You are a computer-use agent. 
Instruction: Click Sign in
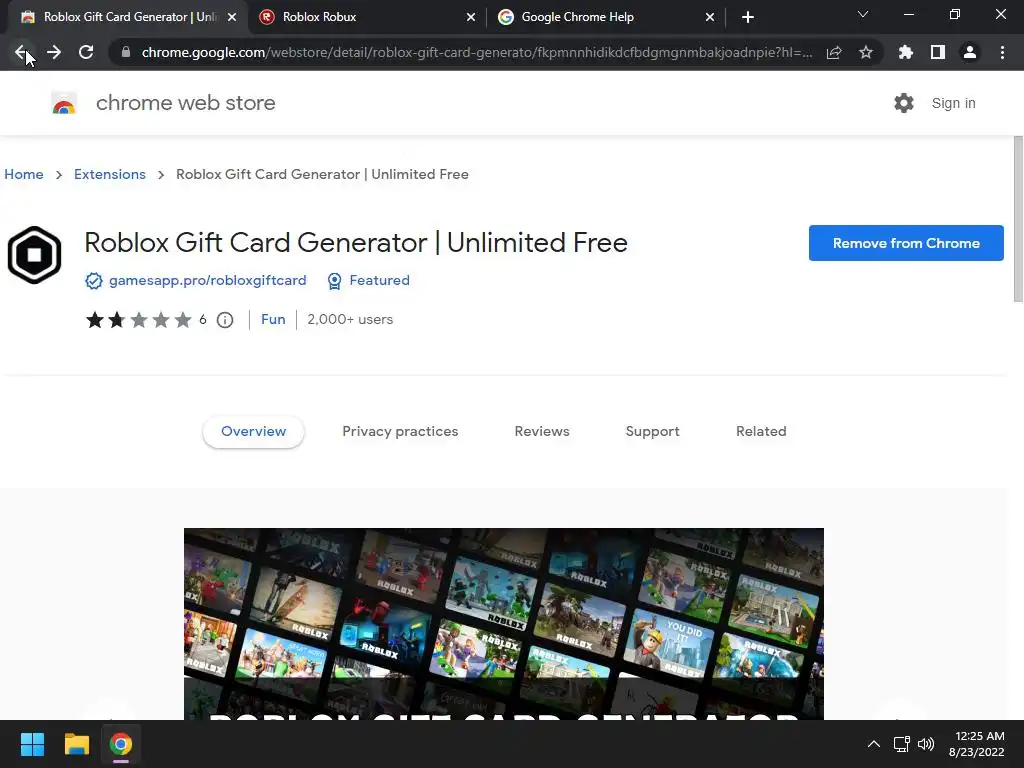953,103
